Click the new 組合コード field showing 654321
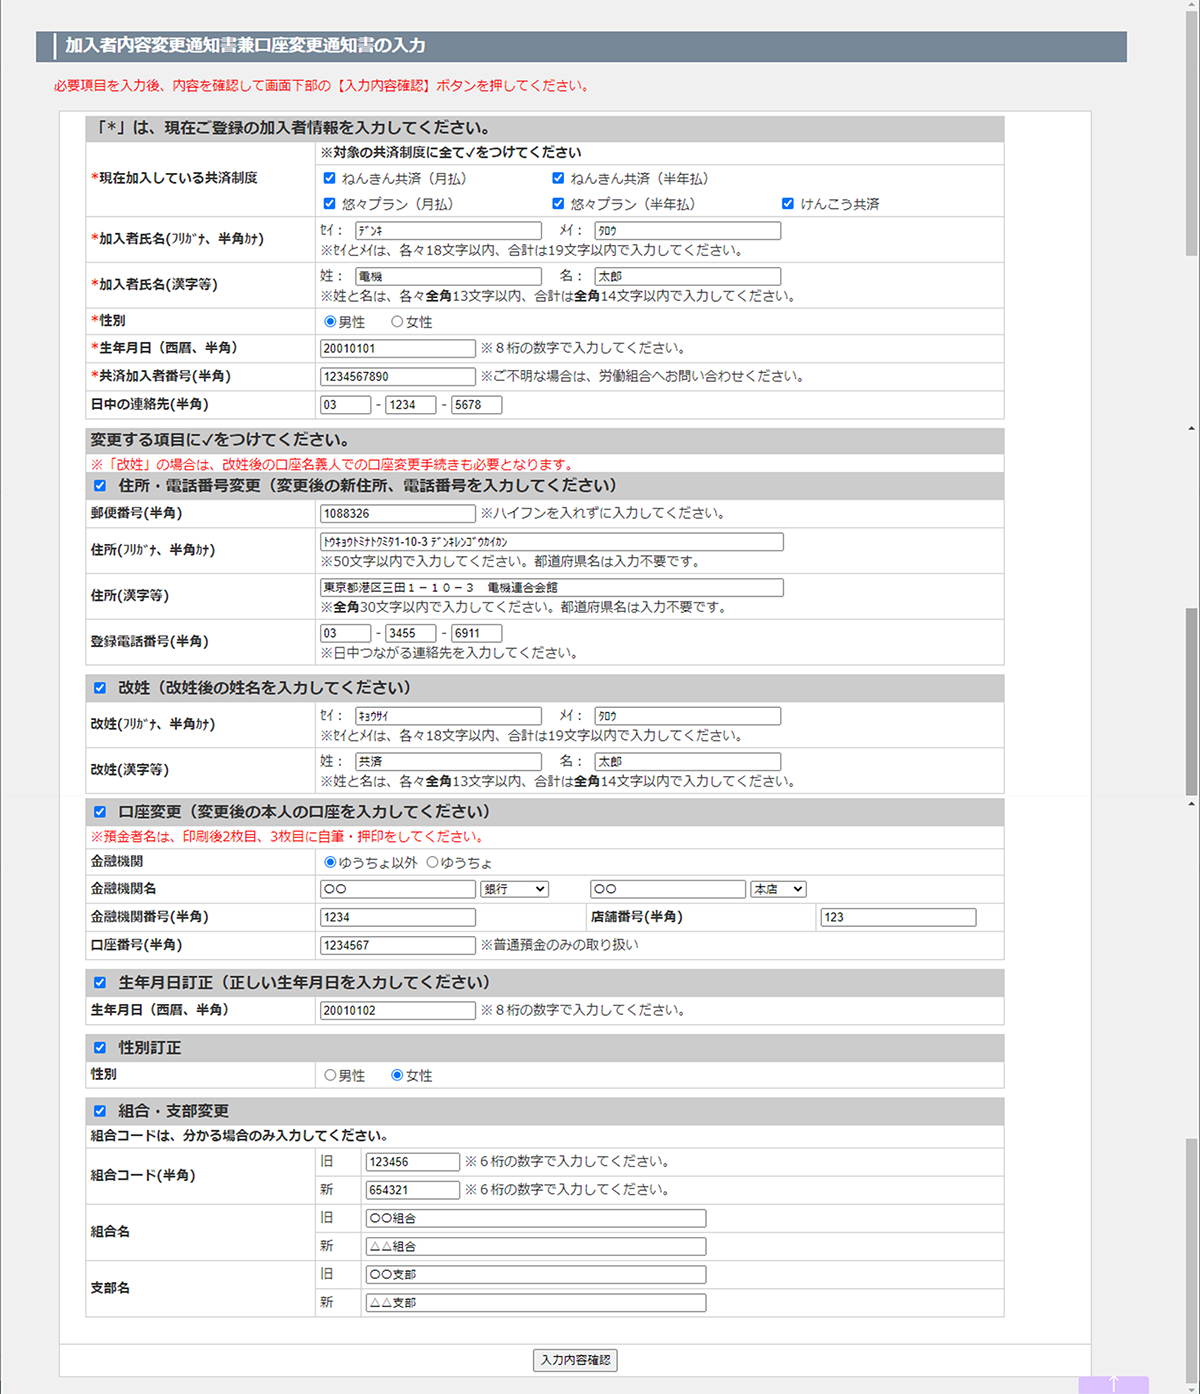 (412, 1190)
